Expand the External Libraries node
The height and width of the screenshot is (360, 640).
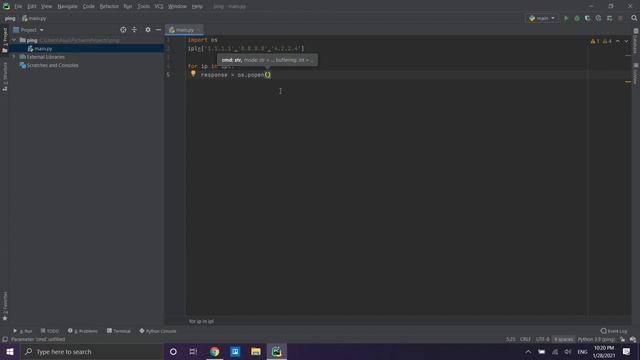pyautogui.click(x=14, y=57)
